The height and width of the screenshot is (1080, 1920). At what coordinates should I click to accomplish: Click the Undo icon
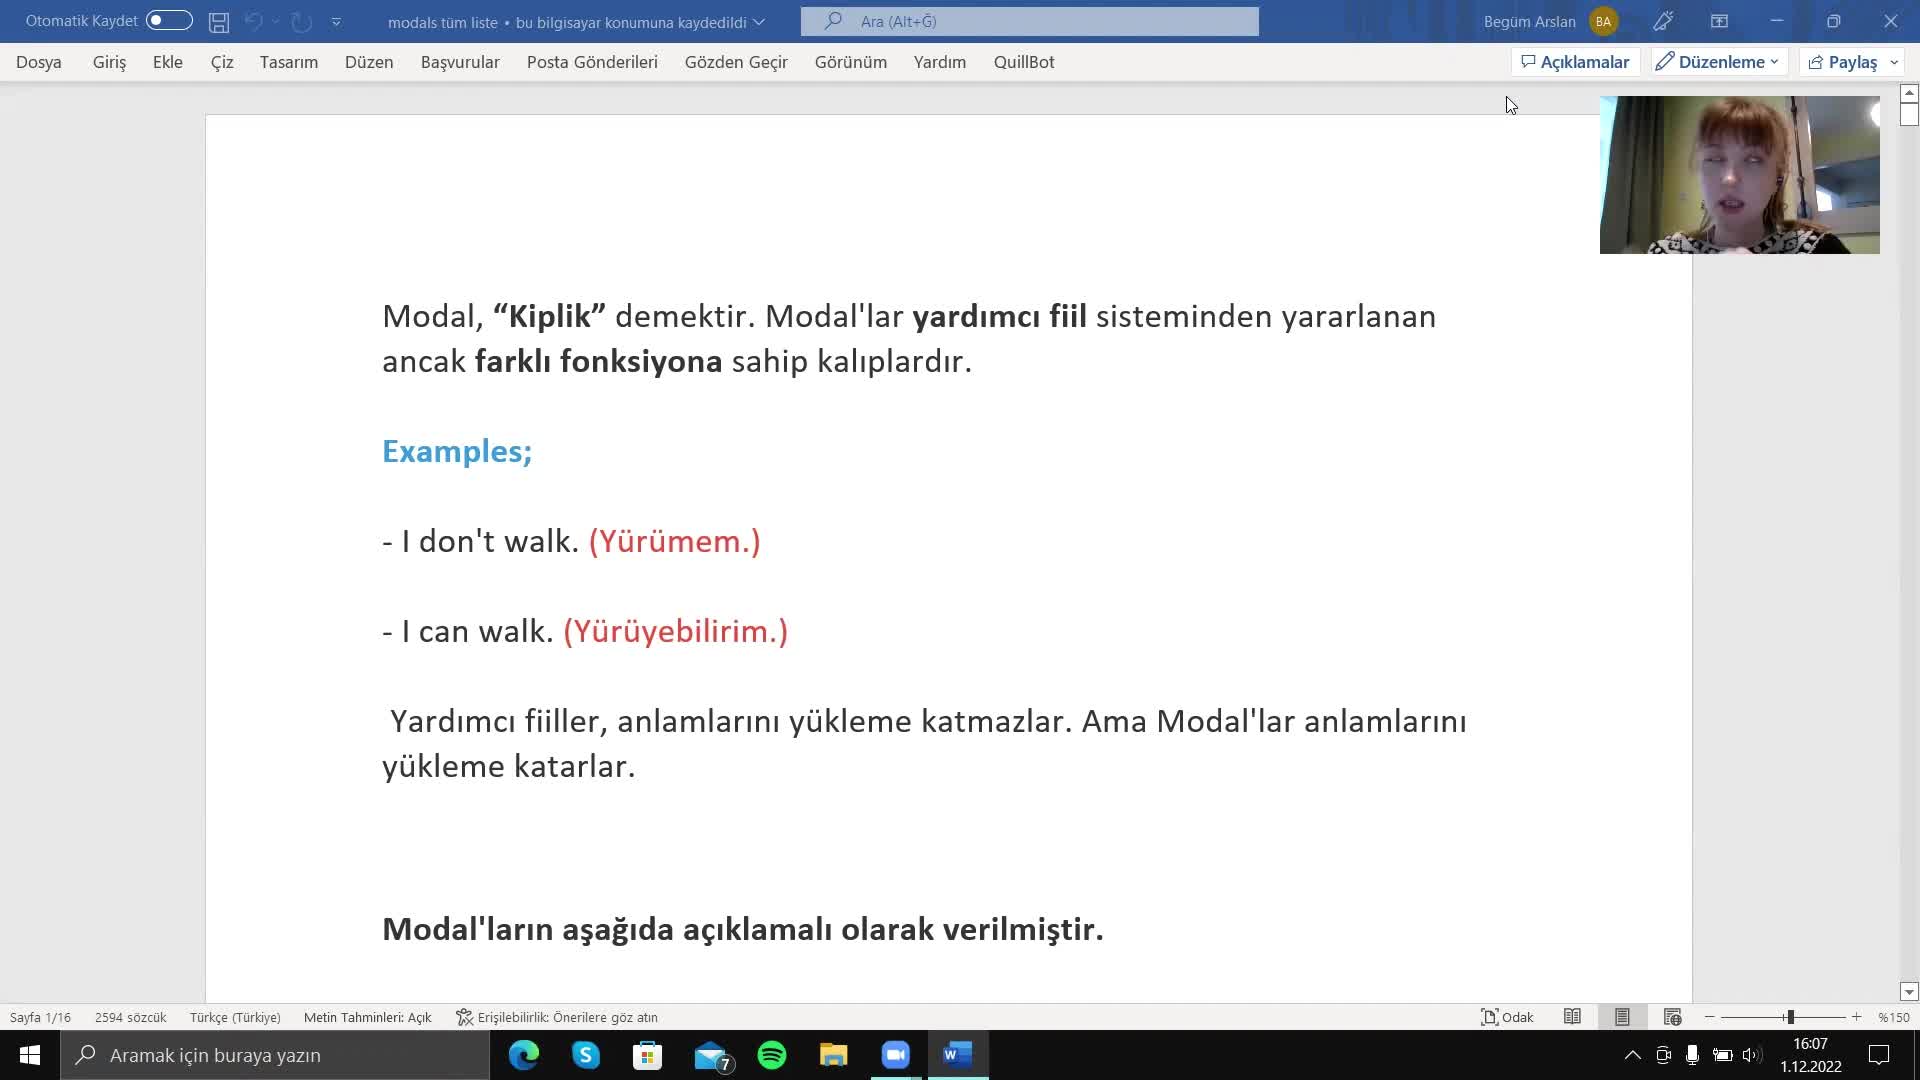(x=253, y=20)
